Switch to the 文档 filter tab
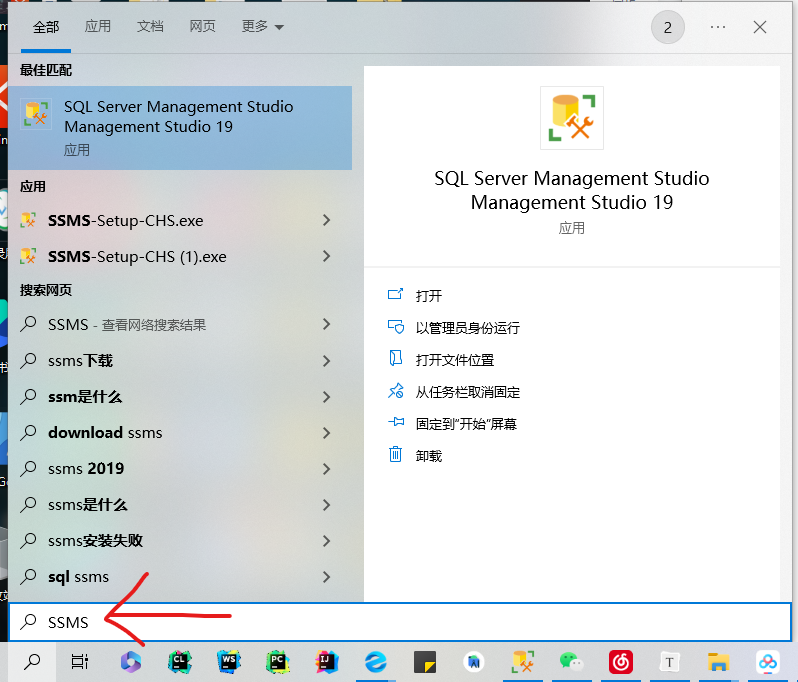 coord(150,26)
